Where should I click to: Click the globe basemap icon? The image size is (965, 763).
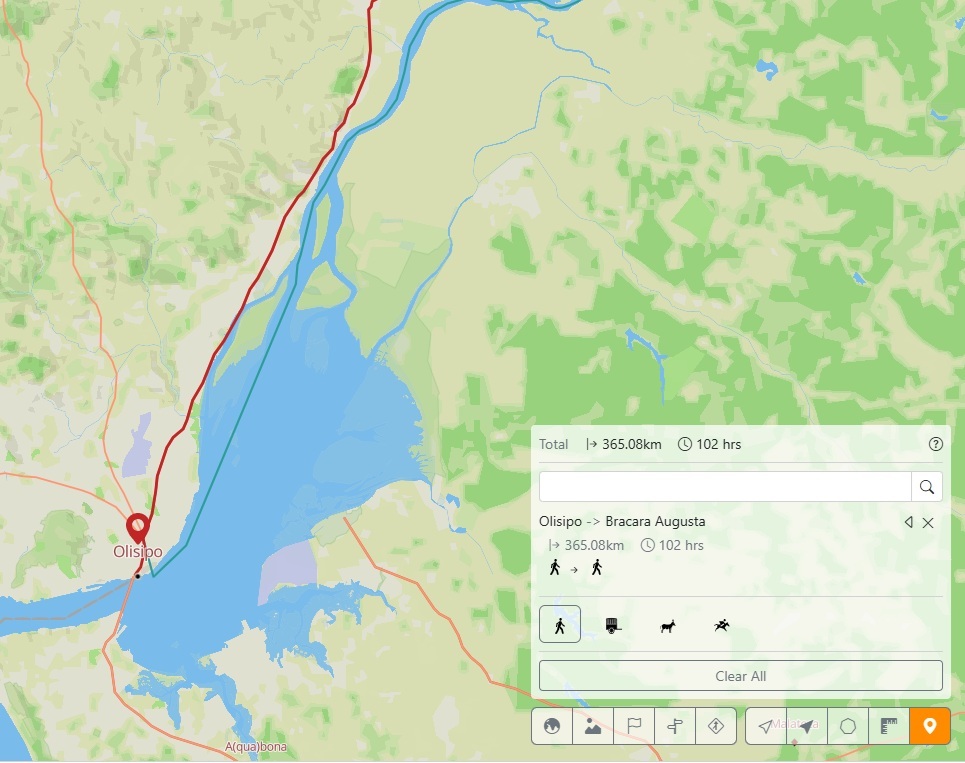(x=552, y=726)
